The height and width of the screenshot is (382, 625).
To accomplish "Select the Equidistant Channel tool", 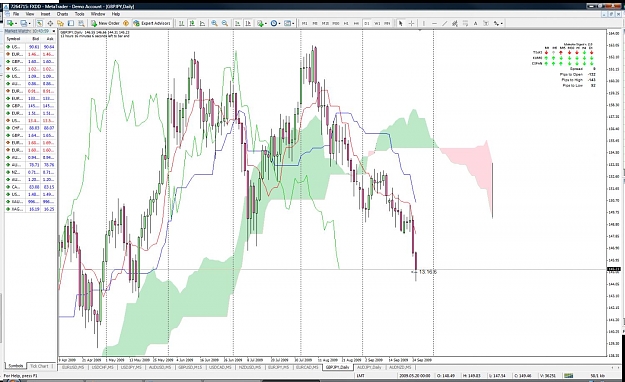I will click(455, 24).
